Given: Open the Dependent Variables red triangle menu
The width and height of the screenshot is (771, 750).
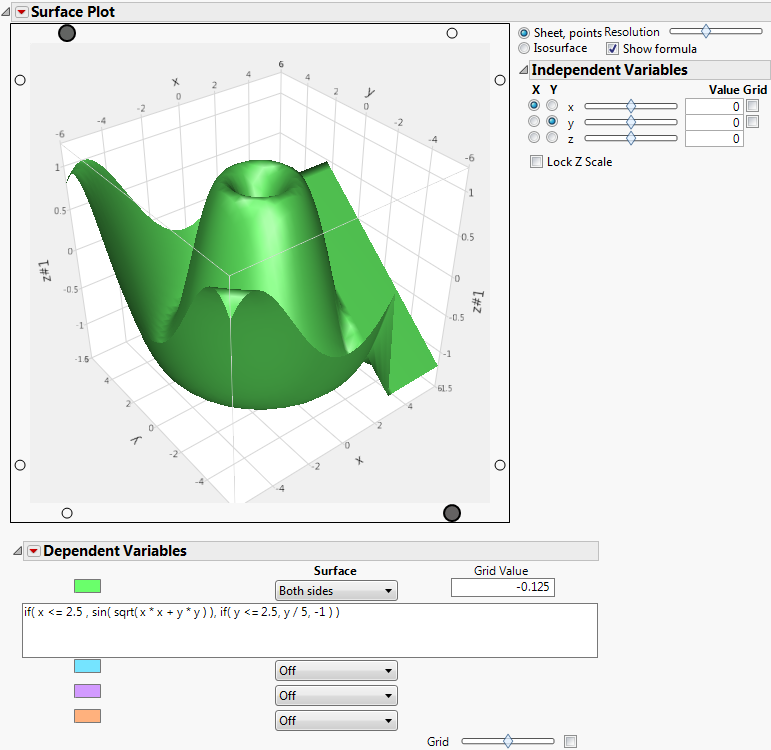Looking at the screenshot, I should point(33,551).
